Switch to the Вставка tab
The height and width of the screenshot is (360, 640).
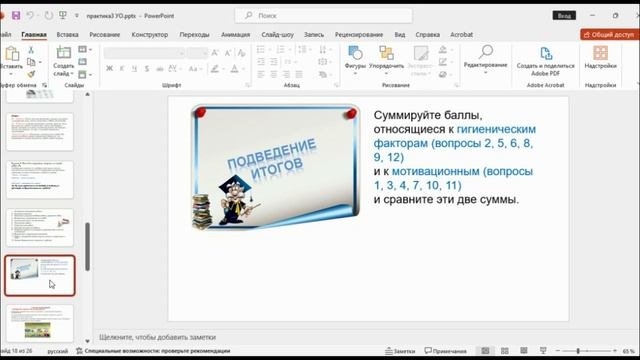click(x=67, y=35)
